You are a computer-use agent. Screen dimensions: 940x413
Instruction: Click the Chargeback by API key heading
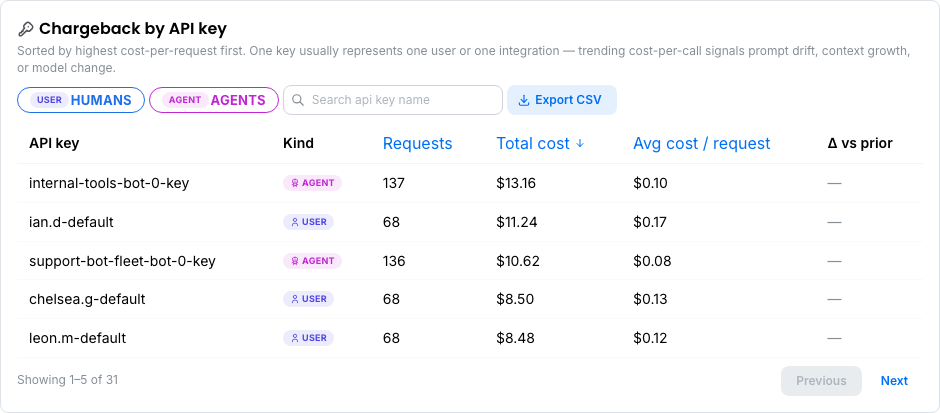[132, 29]
